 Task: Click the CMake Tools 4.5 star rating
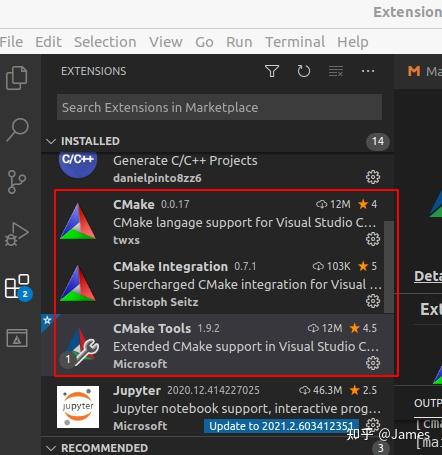pos(363,328)
